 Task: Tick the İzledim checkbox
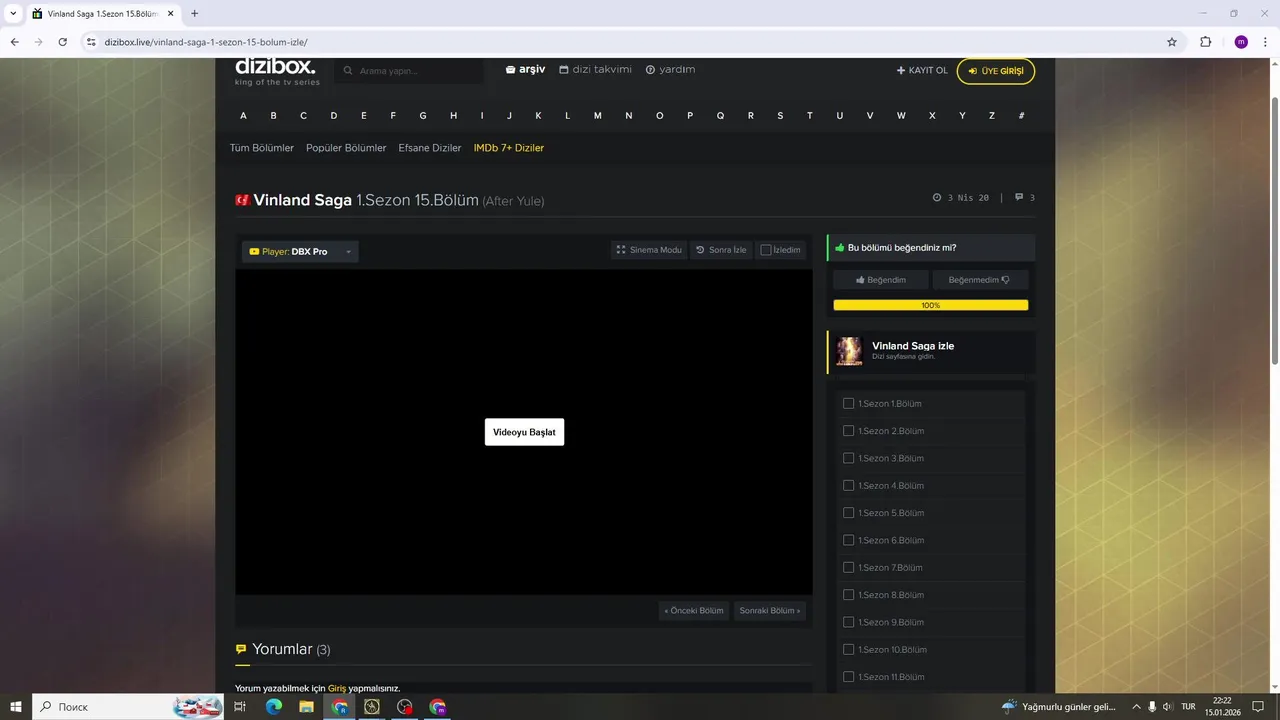click(x=766, y=250)
